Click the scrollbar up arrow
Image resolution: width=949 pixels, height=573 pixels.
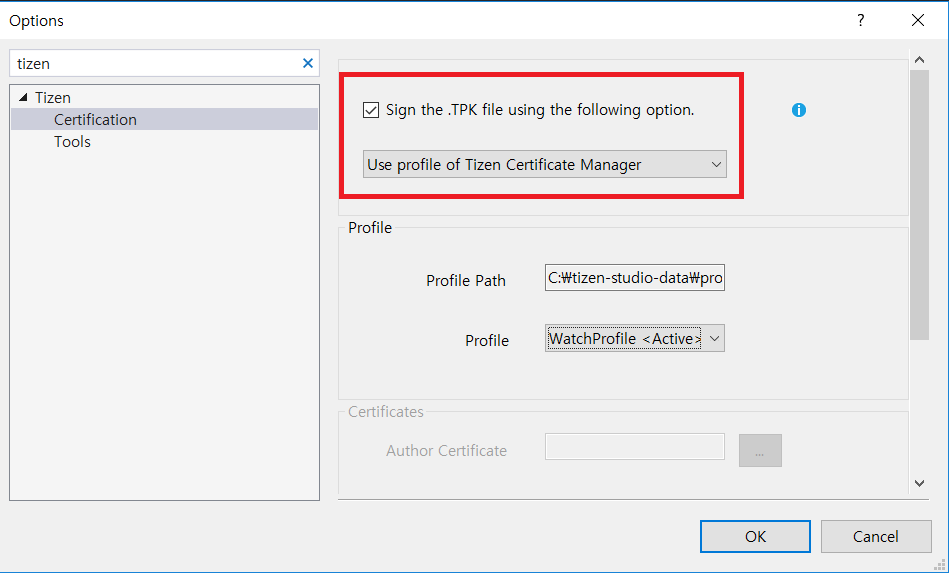pyautogui.click(x=920, y=60)
